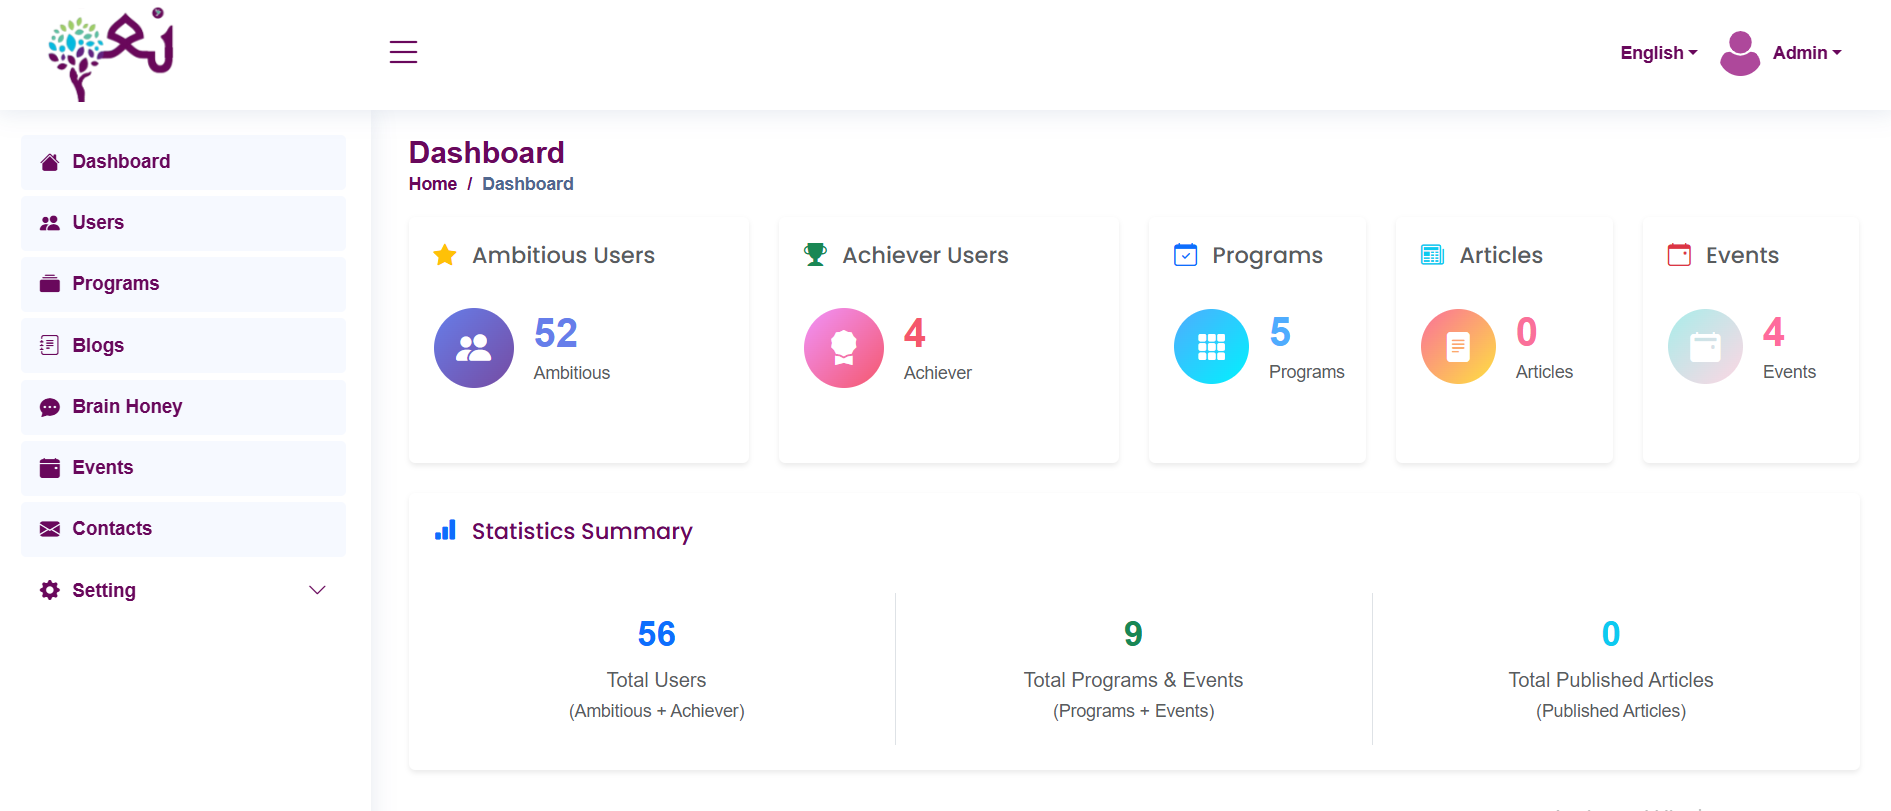
Task: Click the calendar-check icon beside Programs title
Action: click(x=1185, y=255)
